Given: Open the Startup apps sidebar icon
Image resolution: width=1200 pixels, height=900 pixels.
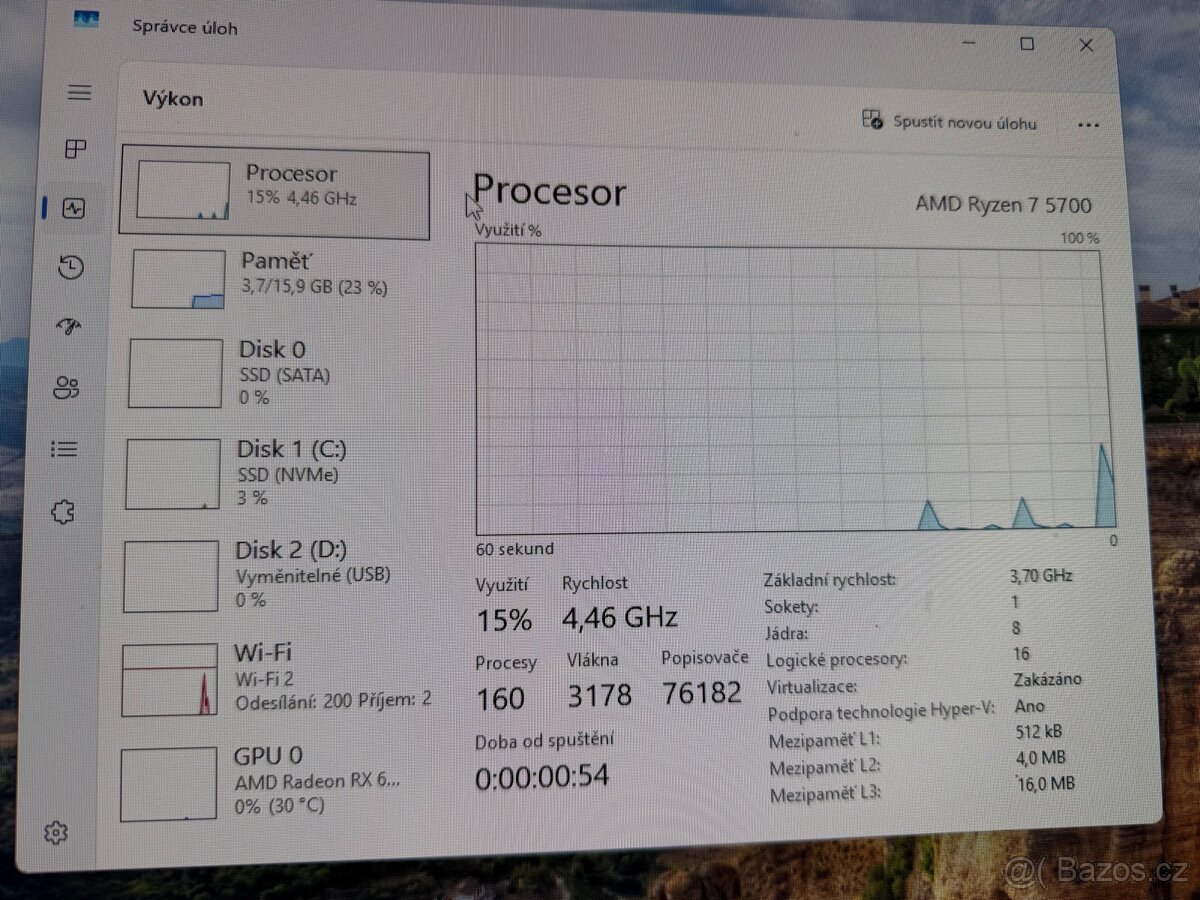Looking at the screenshot, I should click(x=70, y=327).
